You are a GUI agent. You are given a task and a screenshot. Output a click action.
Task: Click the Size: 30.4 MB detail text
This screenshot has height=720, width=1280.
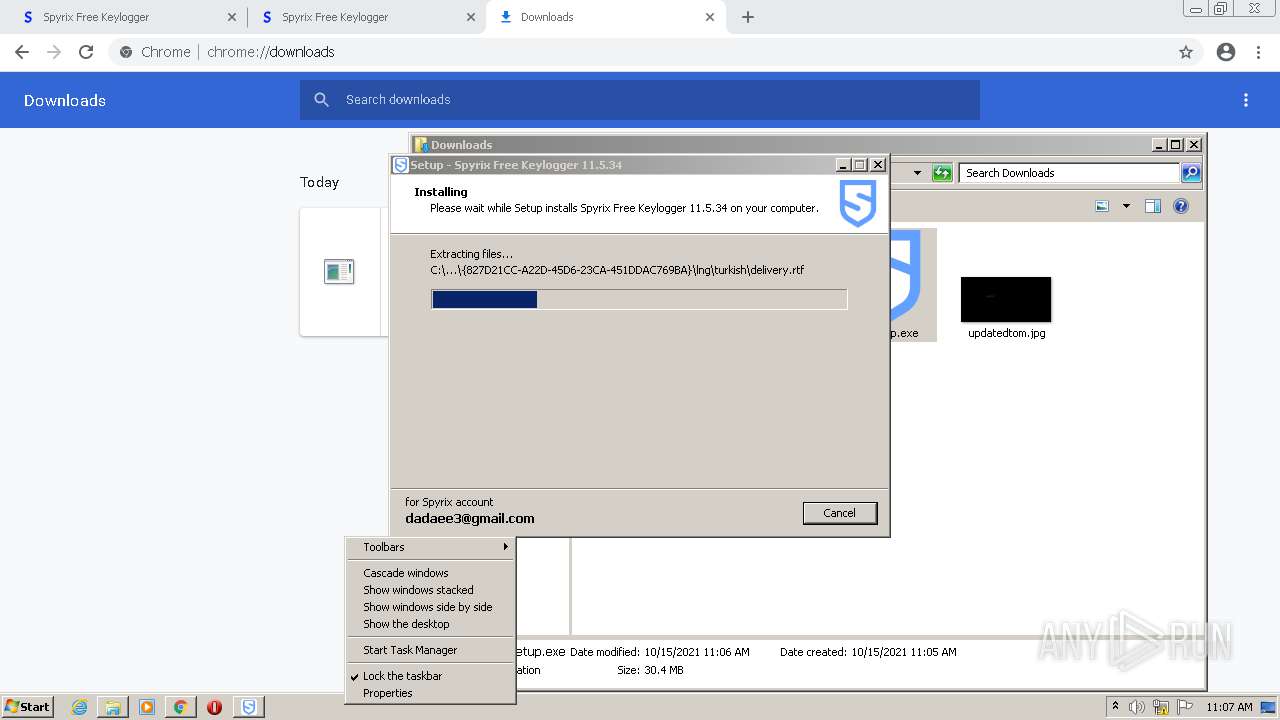coord(650,670)
